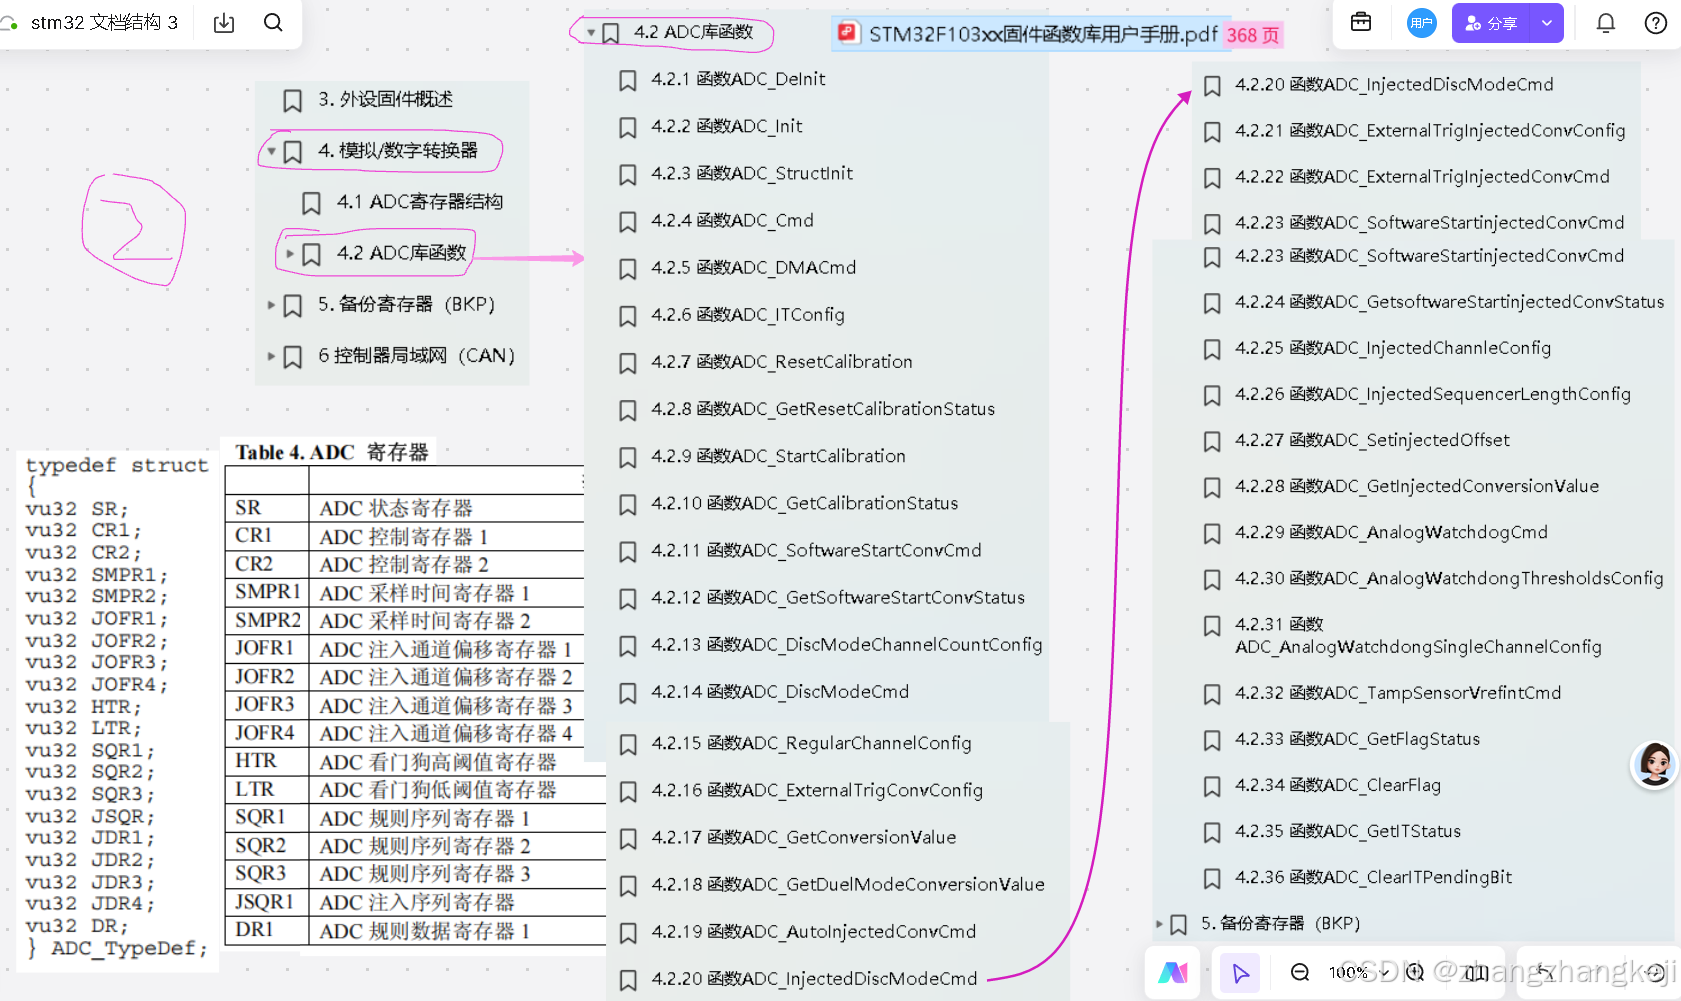Click bookmark icon beside 4.1 ADC寄存器结构

tap(311, 203)
